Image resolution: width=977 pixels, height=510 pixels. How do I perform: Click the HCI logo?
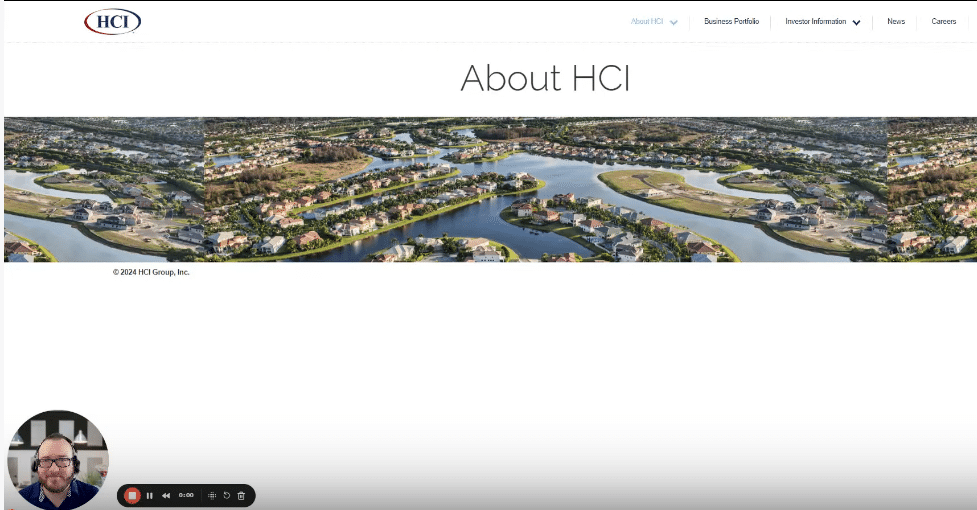coord(113,22)
